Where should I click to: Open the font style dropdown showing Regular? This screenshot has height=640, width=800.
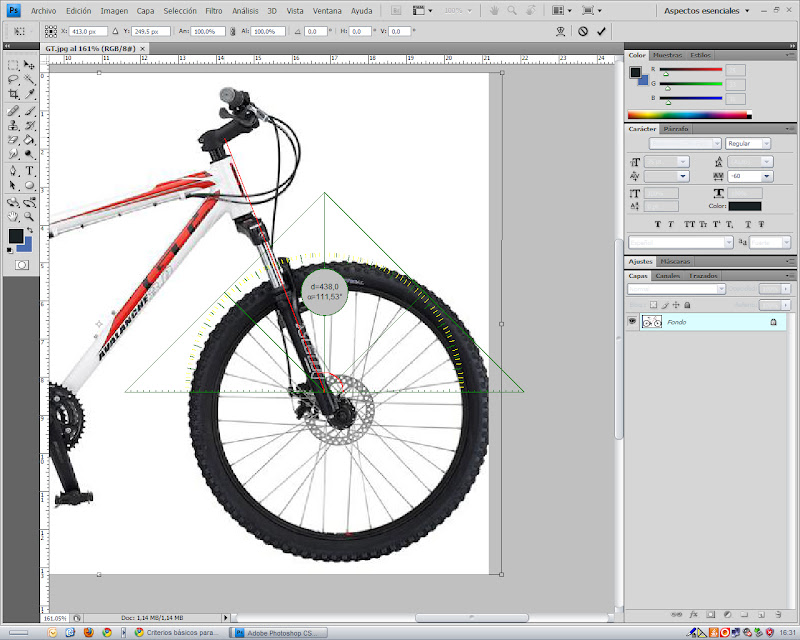tap(749, 144)
